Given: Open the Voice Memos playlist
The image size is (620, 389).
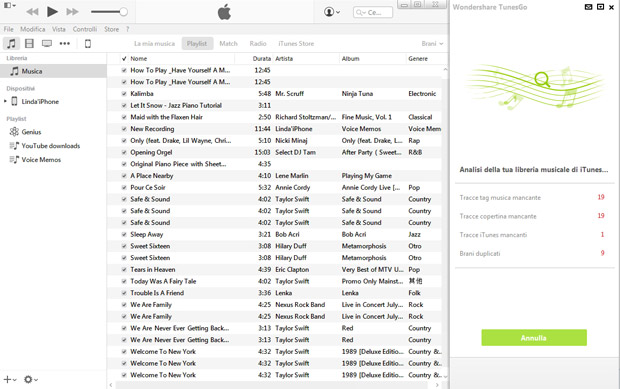Looking at the screenshot, I should [41, 160].
